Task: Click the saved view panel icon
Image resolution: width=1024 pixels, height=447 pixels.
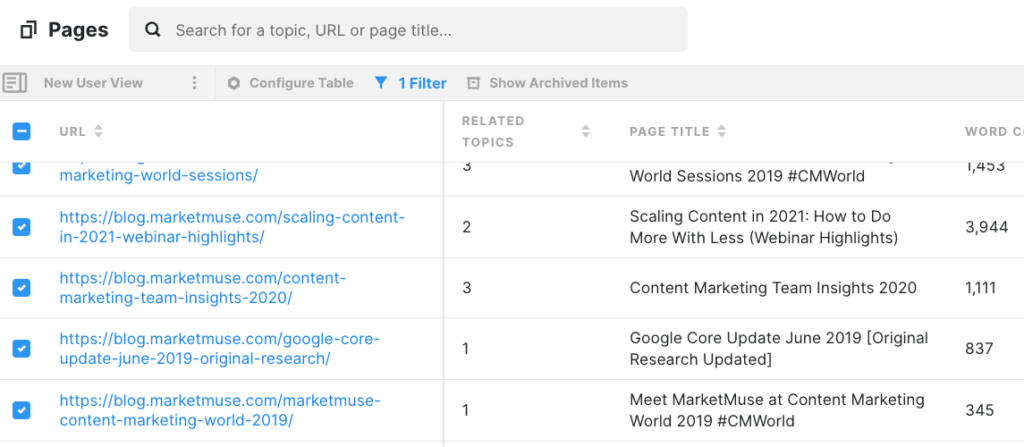Action: 14,83
